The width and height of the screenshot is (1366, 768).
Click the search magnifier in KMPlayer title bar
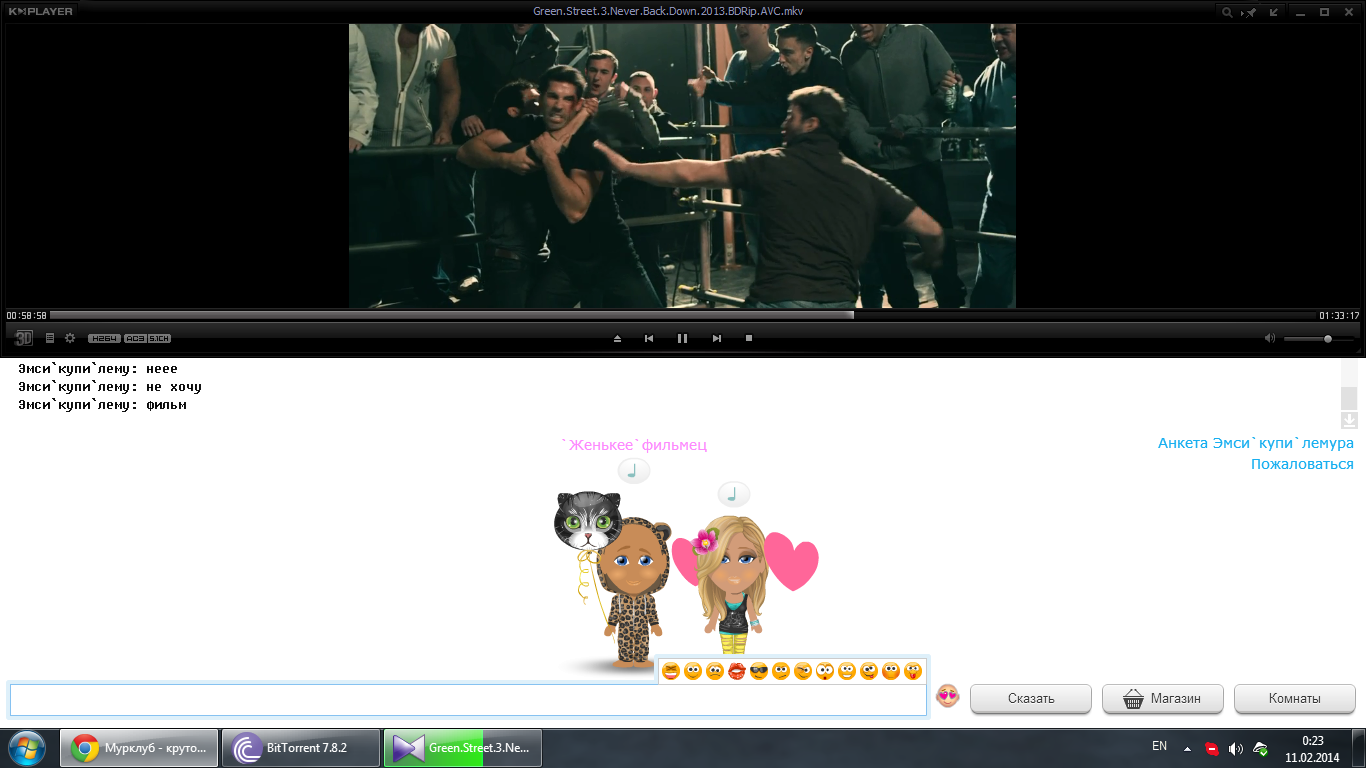[1227, 12]
